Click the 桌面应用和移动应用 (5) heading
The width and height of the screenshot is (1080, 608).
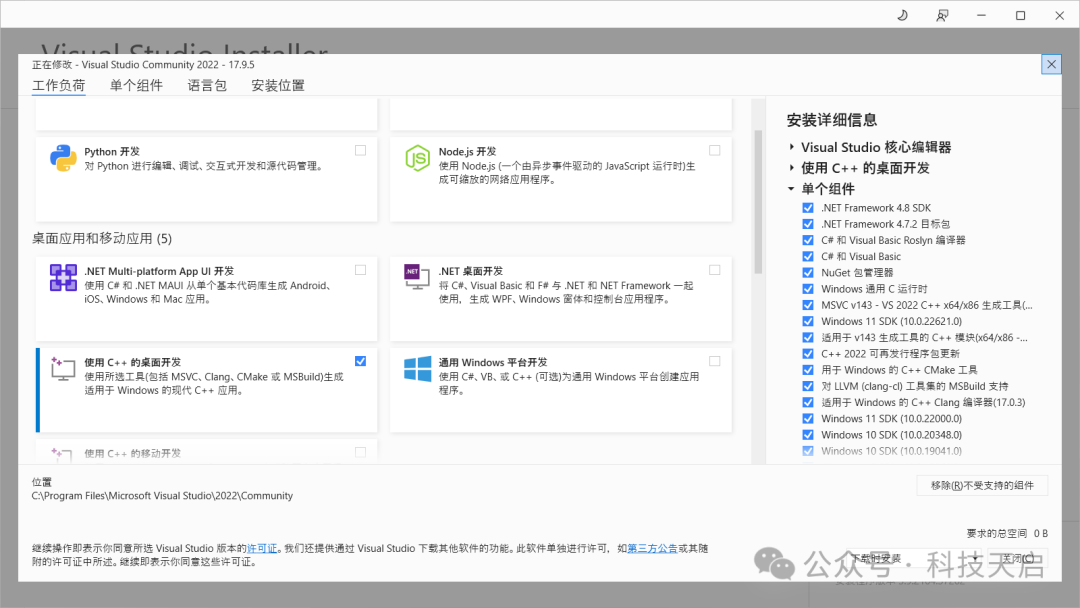point(102,239)
